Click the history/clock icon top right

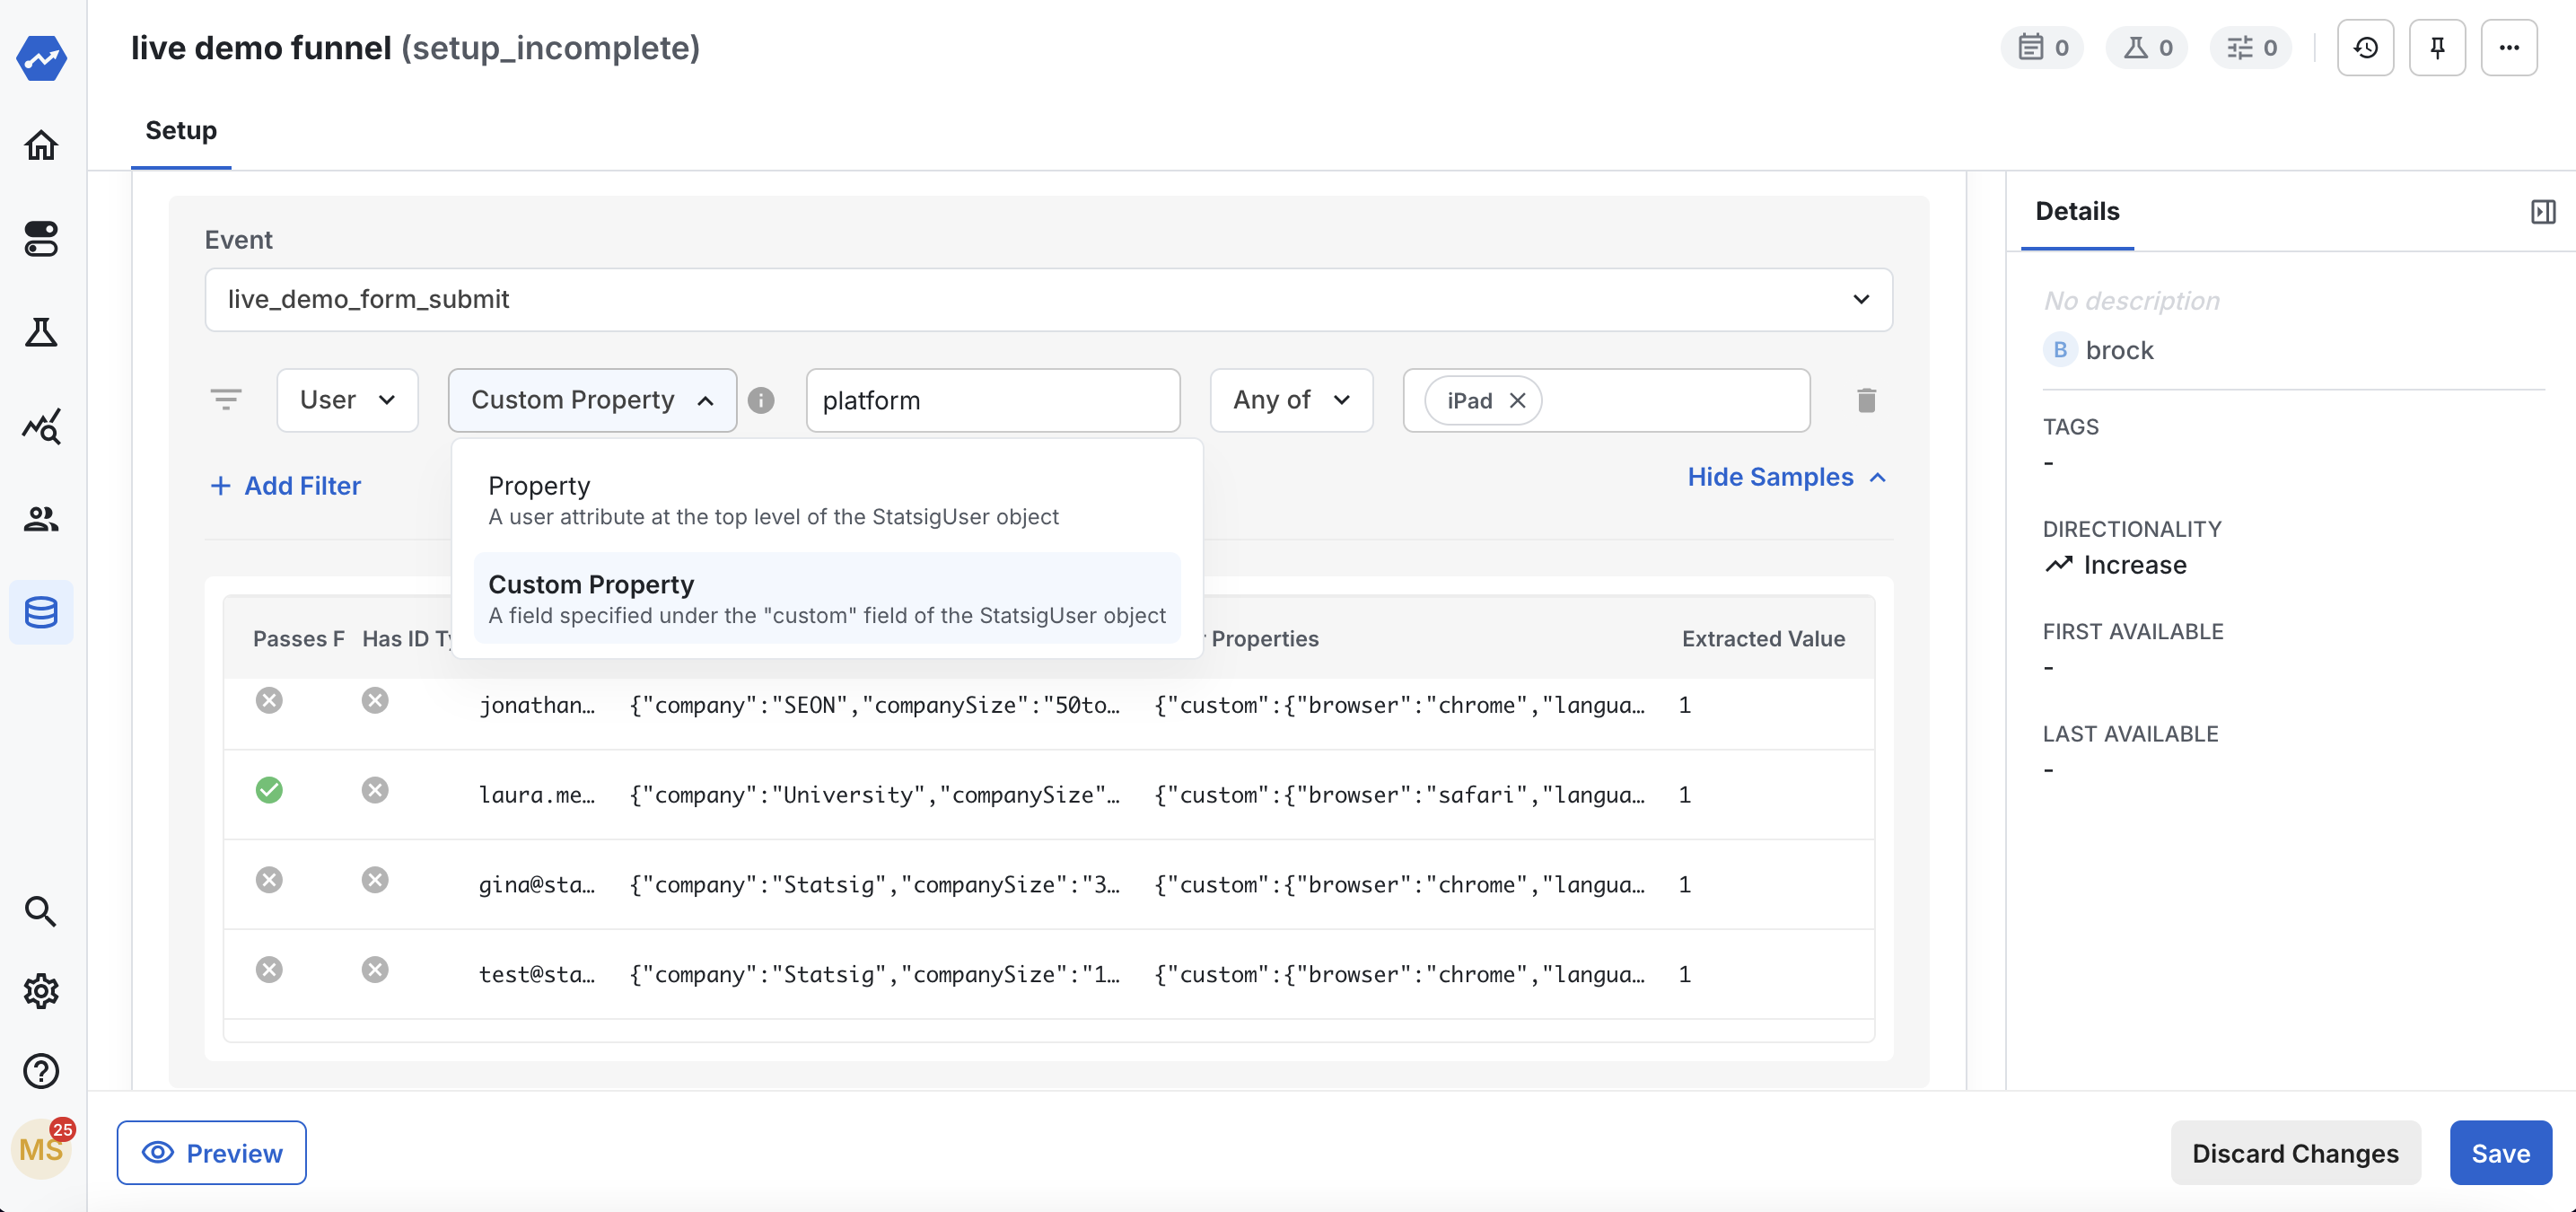(x=2366, y=48)
